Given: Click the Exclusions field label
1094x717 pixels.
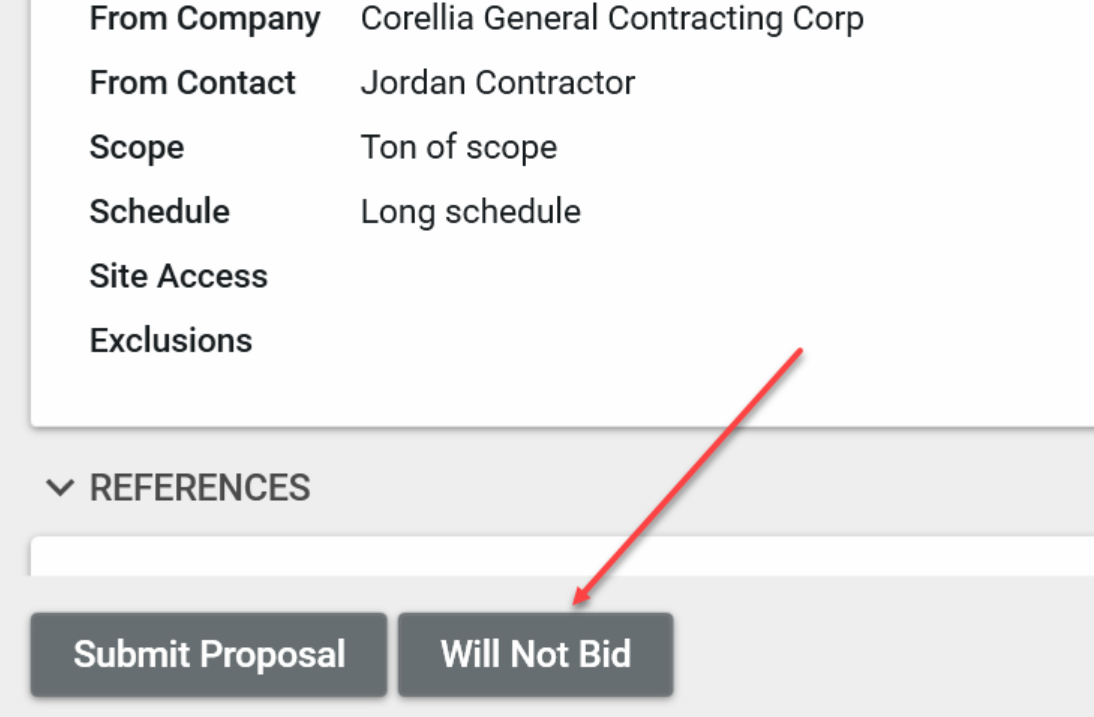Looking at the screenshot, I should [170, 340].
